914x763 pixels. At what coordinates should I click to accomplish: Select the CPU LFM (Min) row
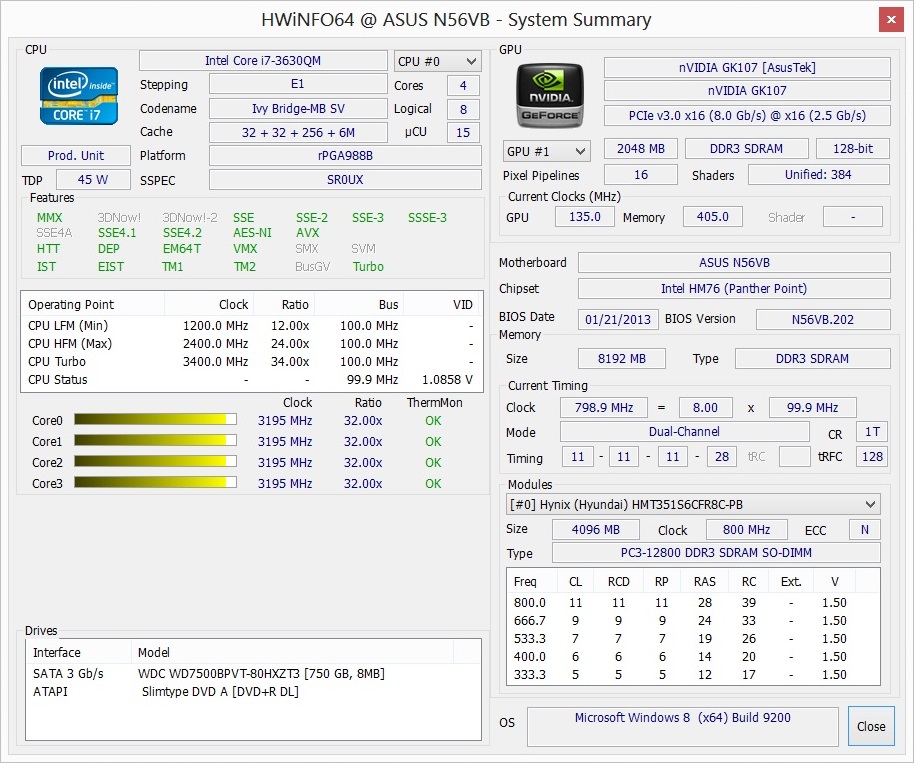pyautogui.click(x=251, y=325)
